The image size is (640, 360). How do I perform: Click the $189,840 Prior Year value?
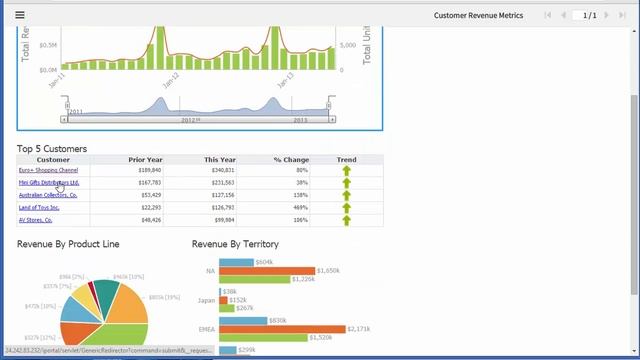tap(150, 170)
